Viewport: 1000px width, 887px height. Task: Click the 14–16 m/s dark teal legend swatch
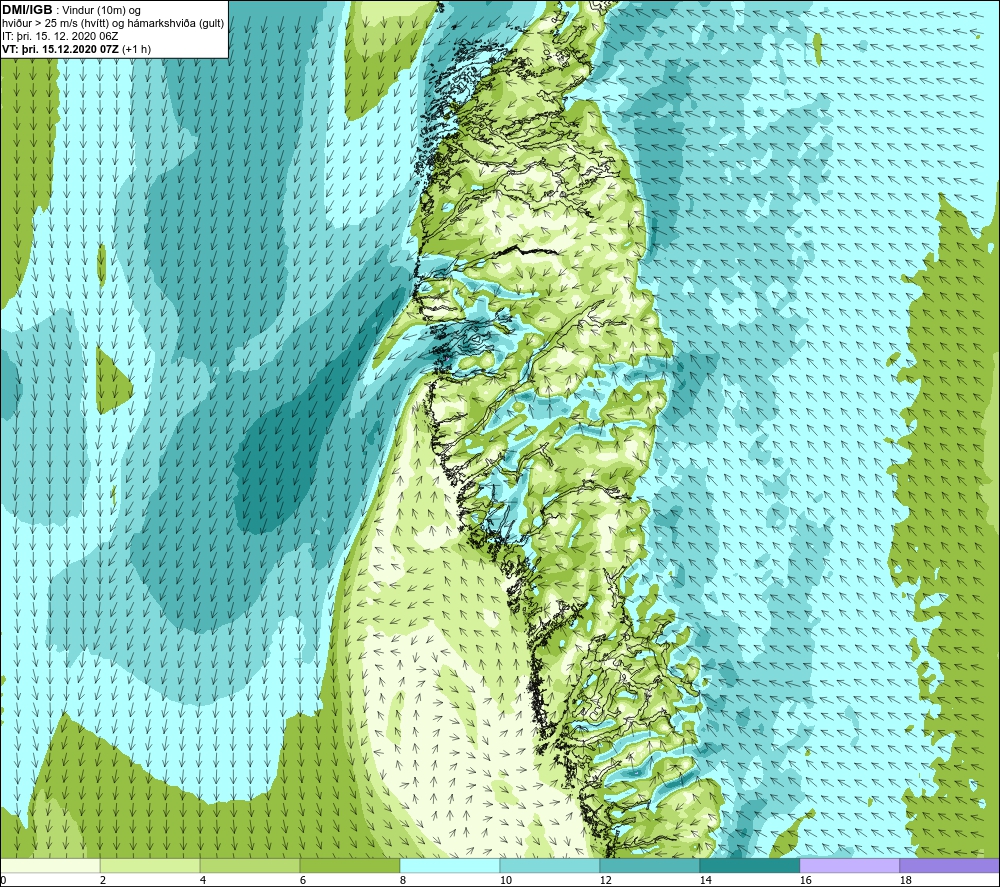pos(749,865)
